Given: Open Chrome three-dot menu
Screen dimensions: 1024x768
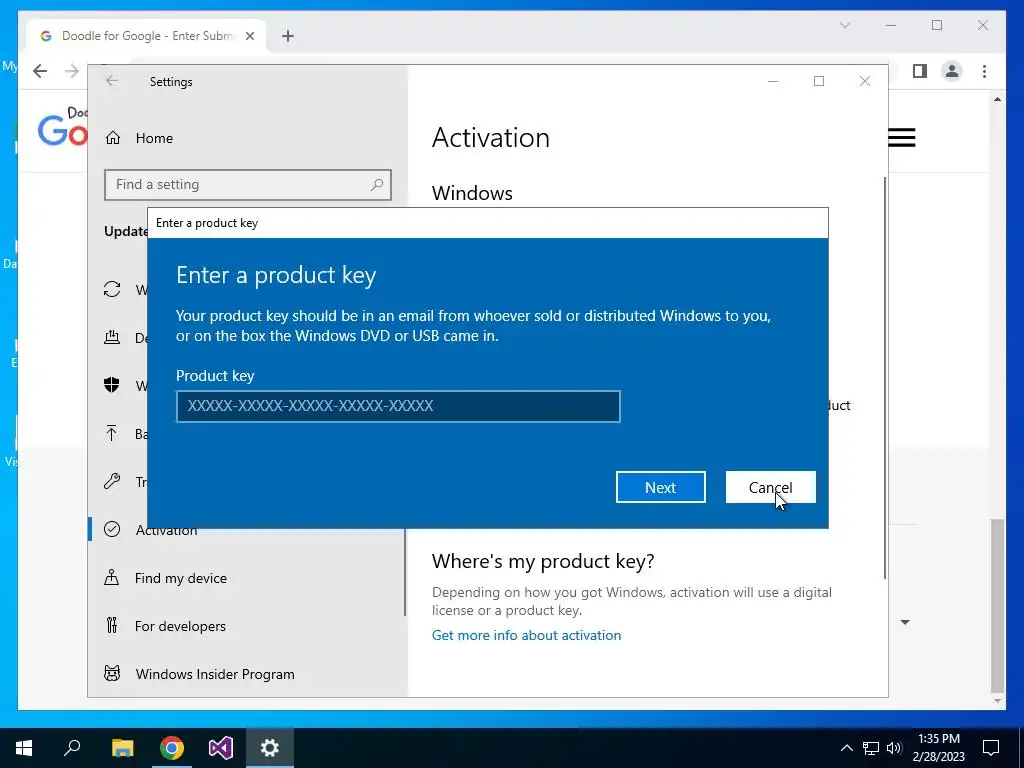Looking at the screenshot, I should [x=984, y=71].
